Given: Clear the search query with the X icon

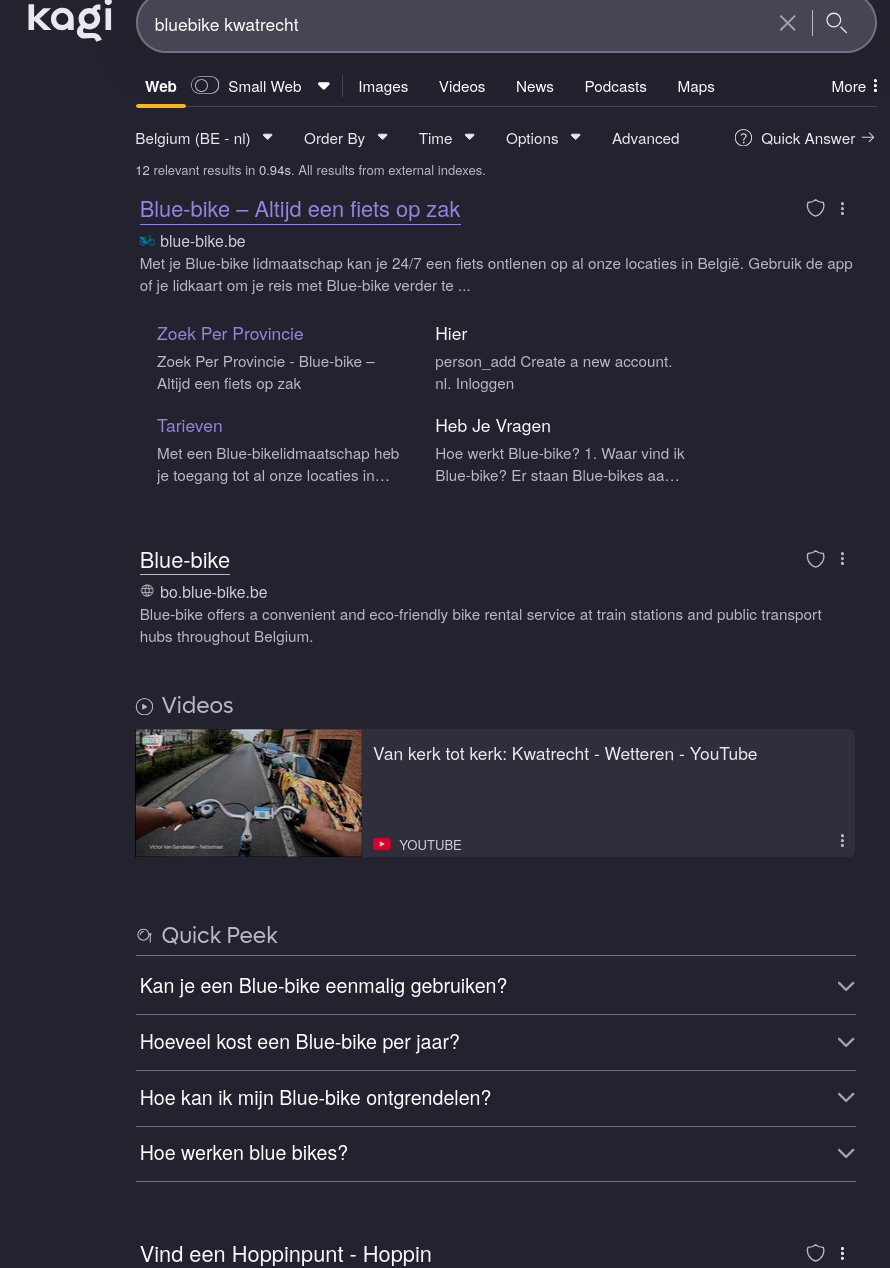Looking at the screenshot, I should pos(788,23).
